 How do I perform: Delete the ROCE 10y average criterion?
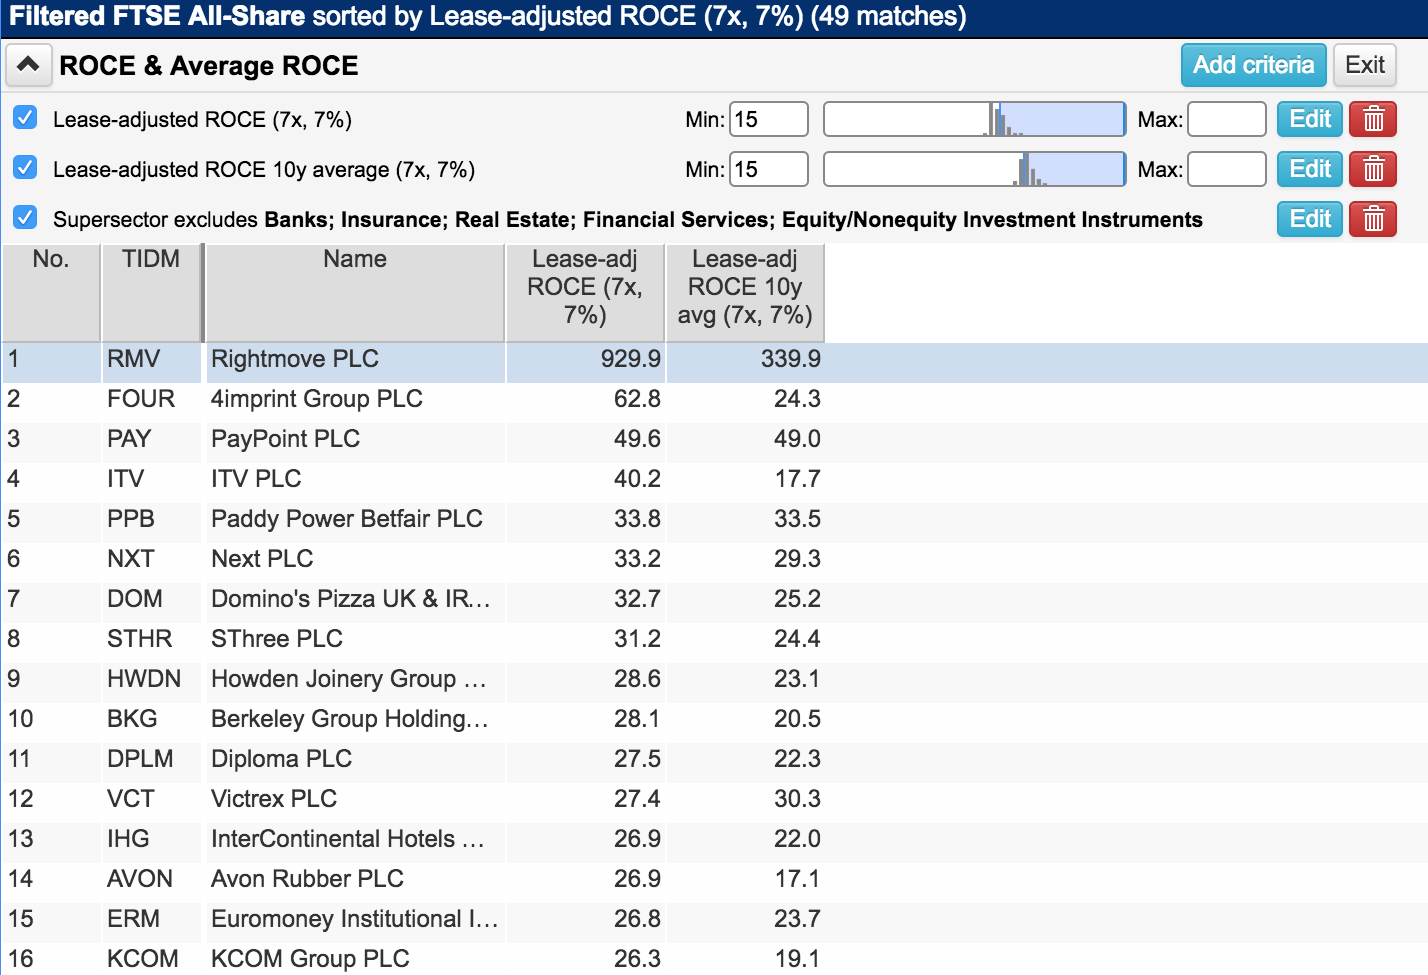coord(1373,169)
